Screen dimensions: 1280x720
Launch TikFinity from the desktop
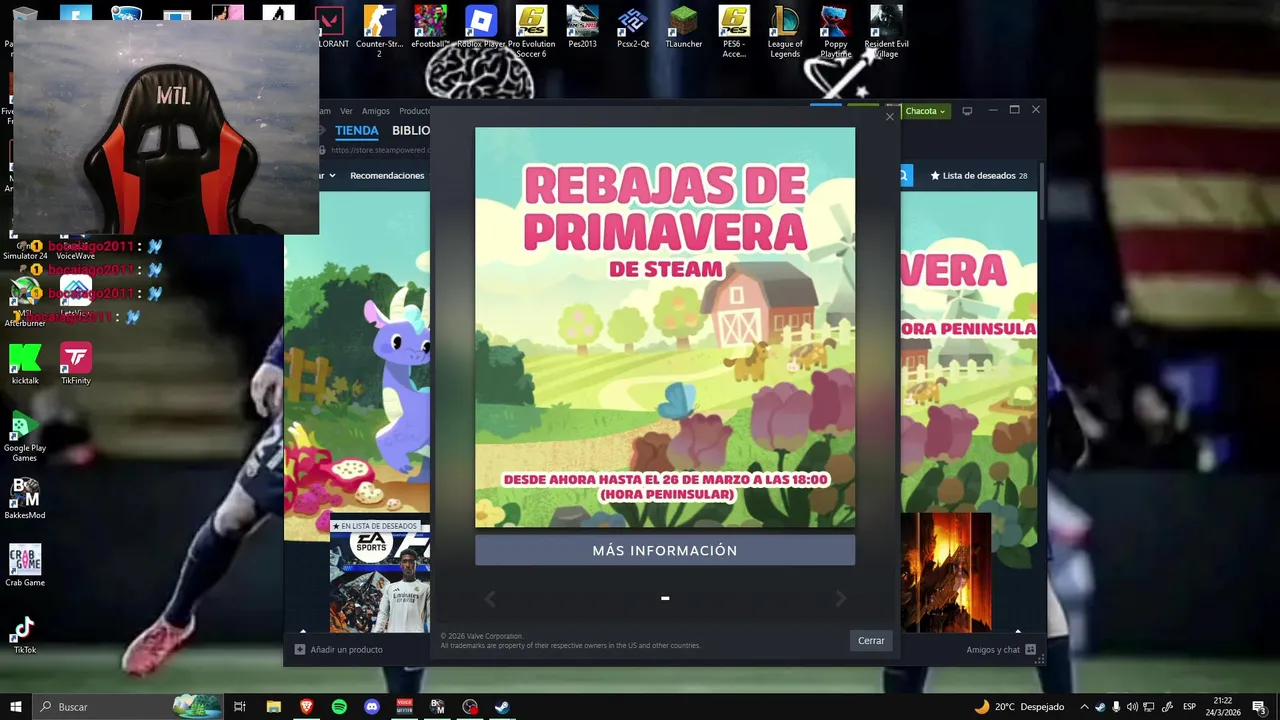(76, 364)
